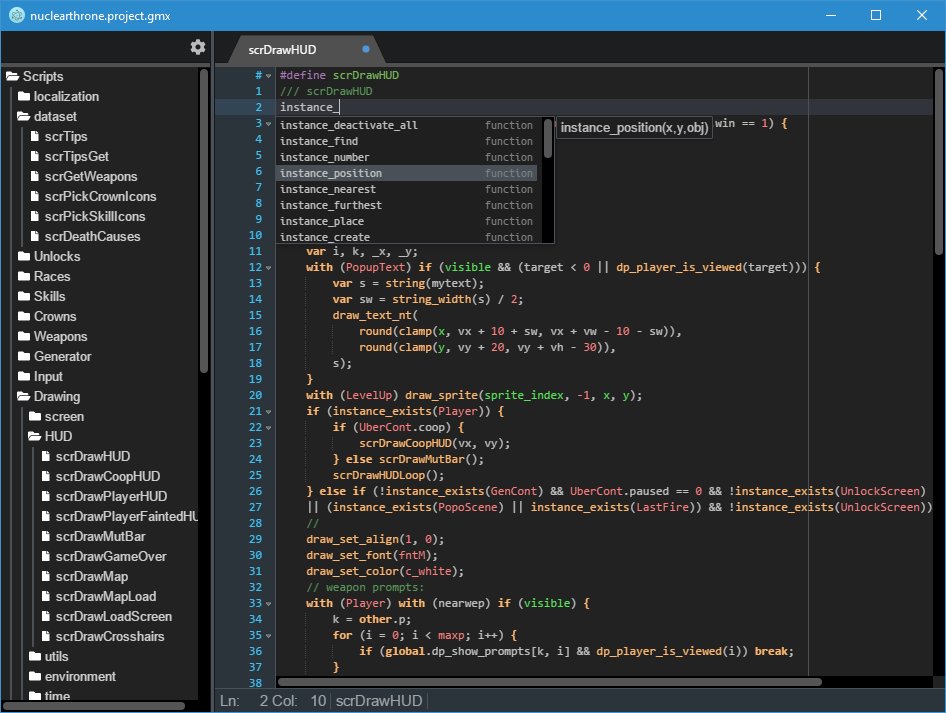Minimize the nuclearthrone.project.gmx window
Screen dimensions: 946x713
coord(831,15)
